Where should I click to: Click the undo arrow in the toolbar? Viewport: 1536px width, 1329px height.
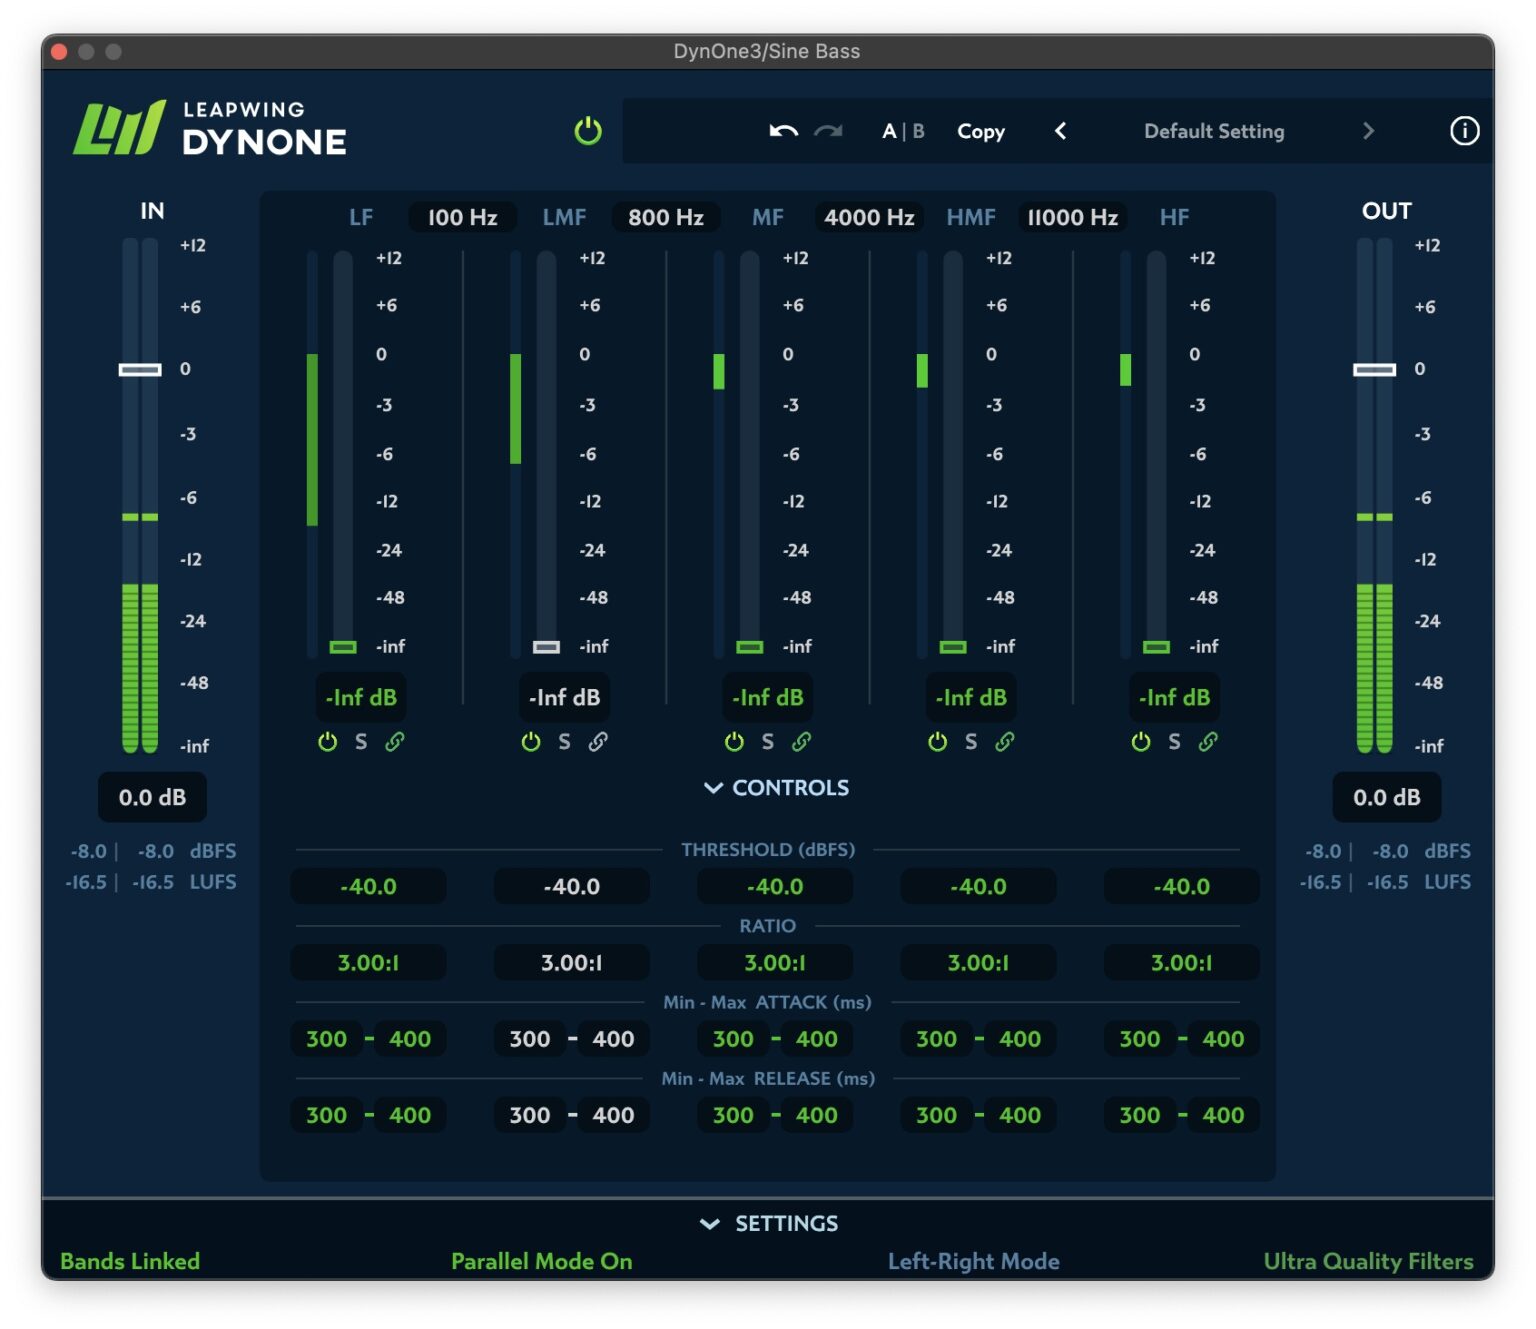click(782, 131)
